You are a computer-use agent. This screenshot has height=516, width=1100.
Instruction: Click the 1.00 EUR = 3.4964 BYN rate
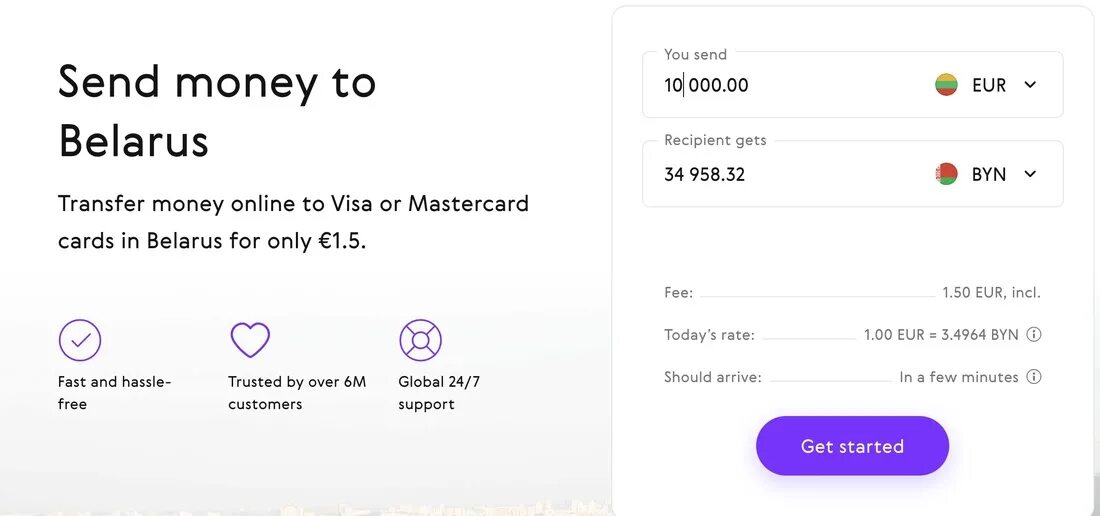click(940, 335)
